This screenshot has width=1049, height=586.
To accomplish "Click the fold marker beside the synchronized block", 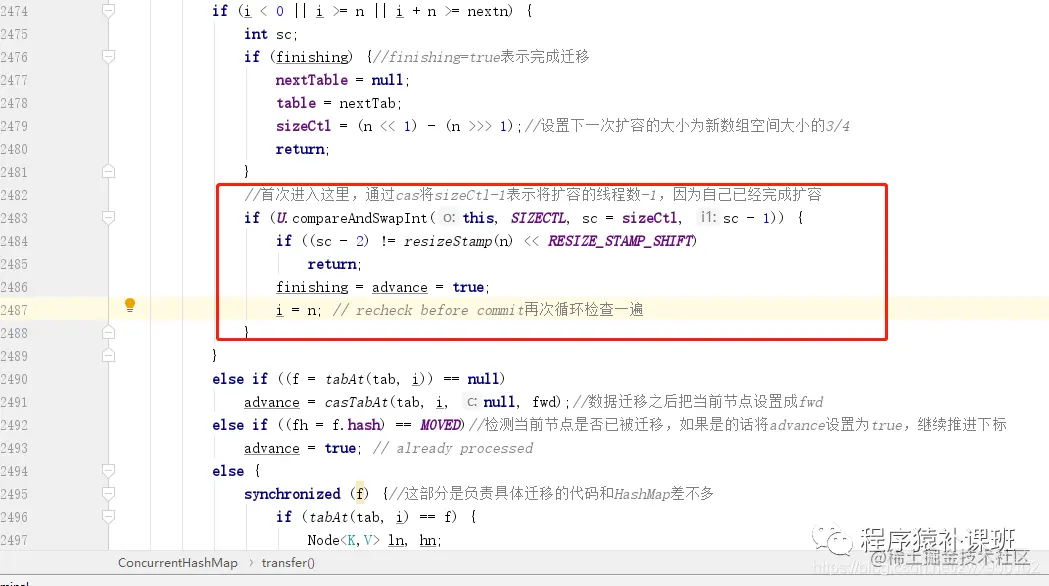I will coord(107,494).
